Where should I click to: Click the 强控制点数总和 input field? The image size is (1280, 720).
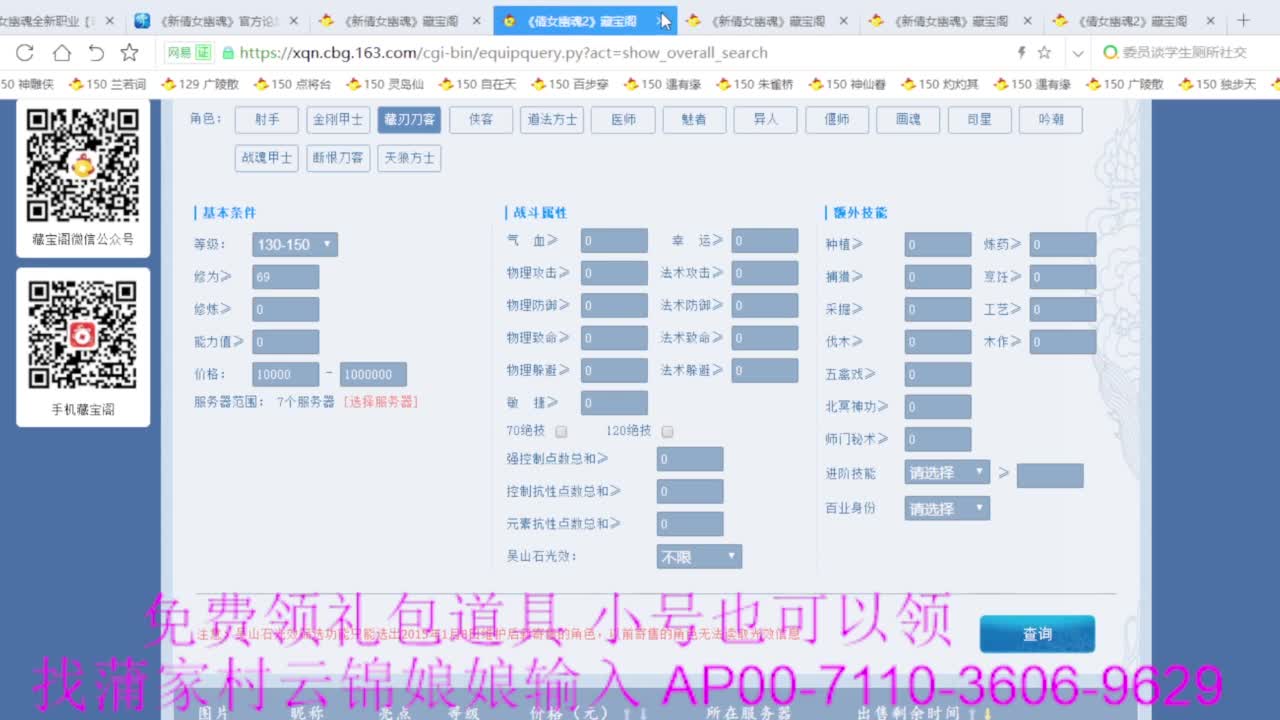tap(690, 460)
